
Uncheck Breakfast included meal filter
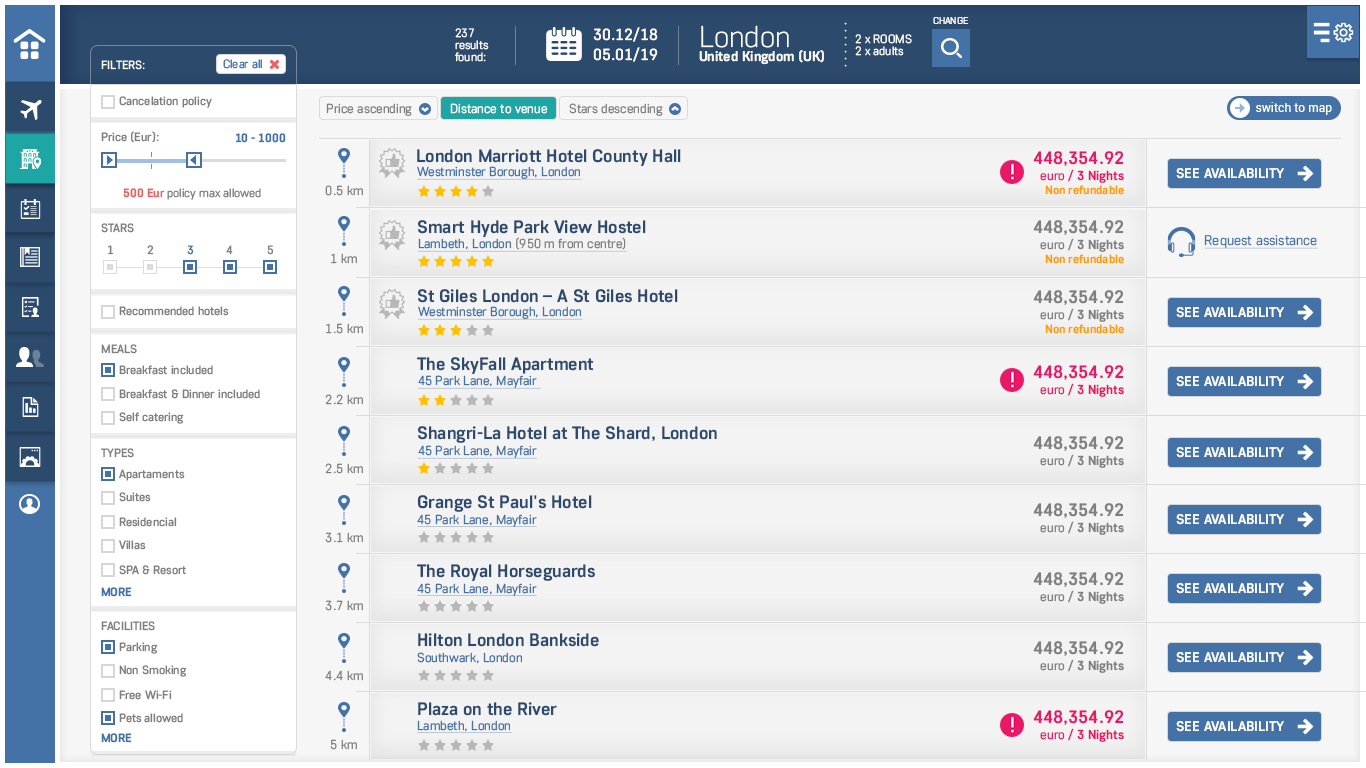(x=108, y=370)
